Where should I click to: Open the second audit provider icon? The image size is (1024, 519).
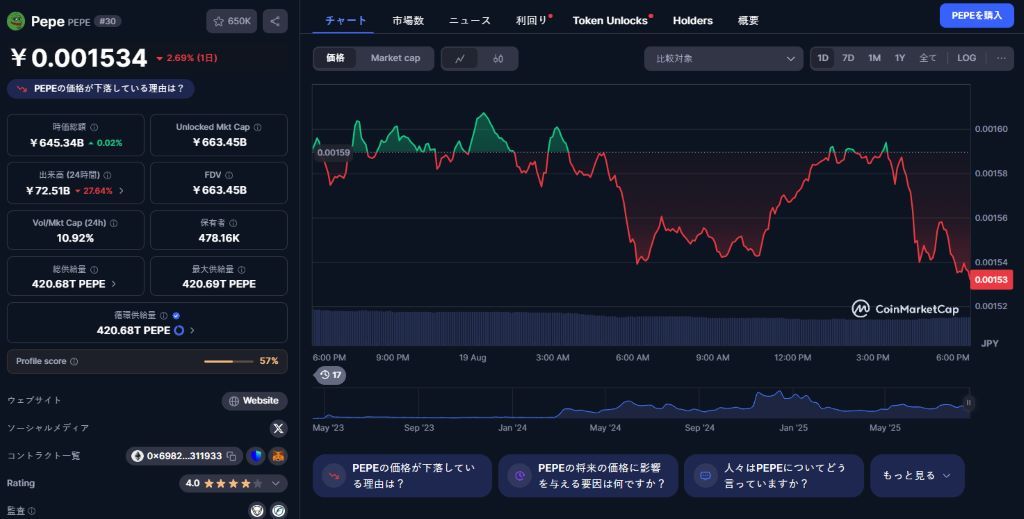click(279, 511)
